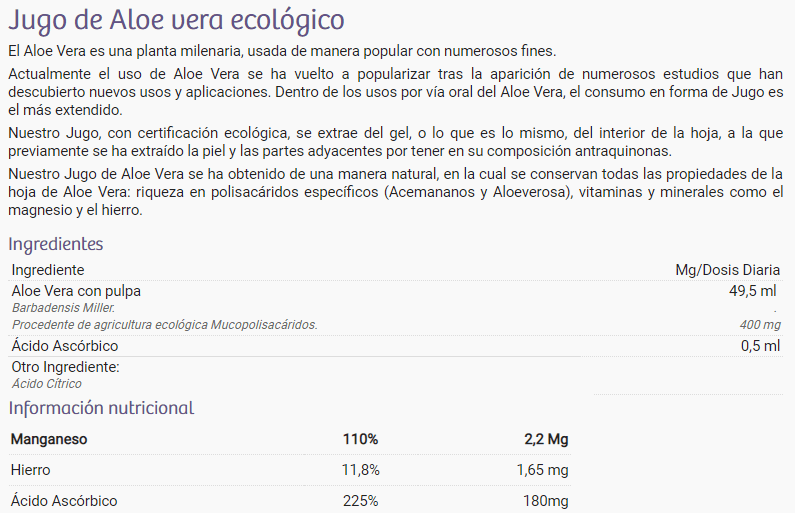
Task: Click the Manganeso nutrition row
Action: 290,439
